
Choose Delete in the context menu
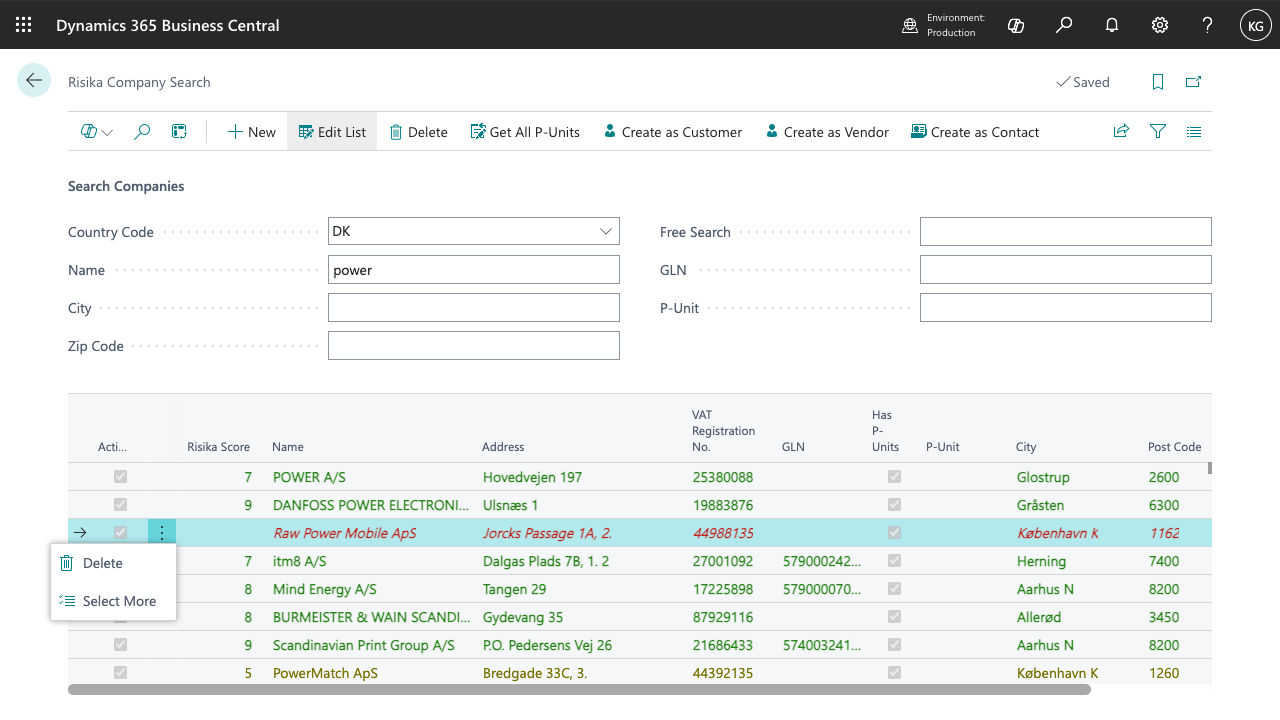(113, 563)
